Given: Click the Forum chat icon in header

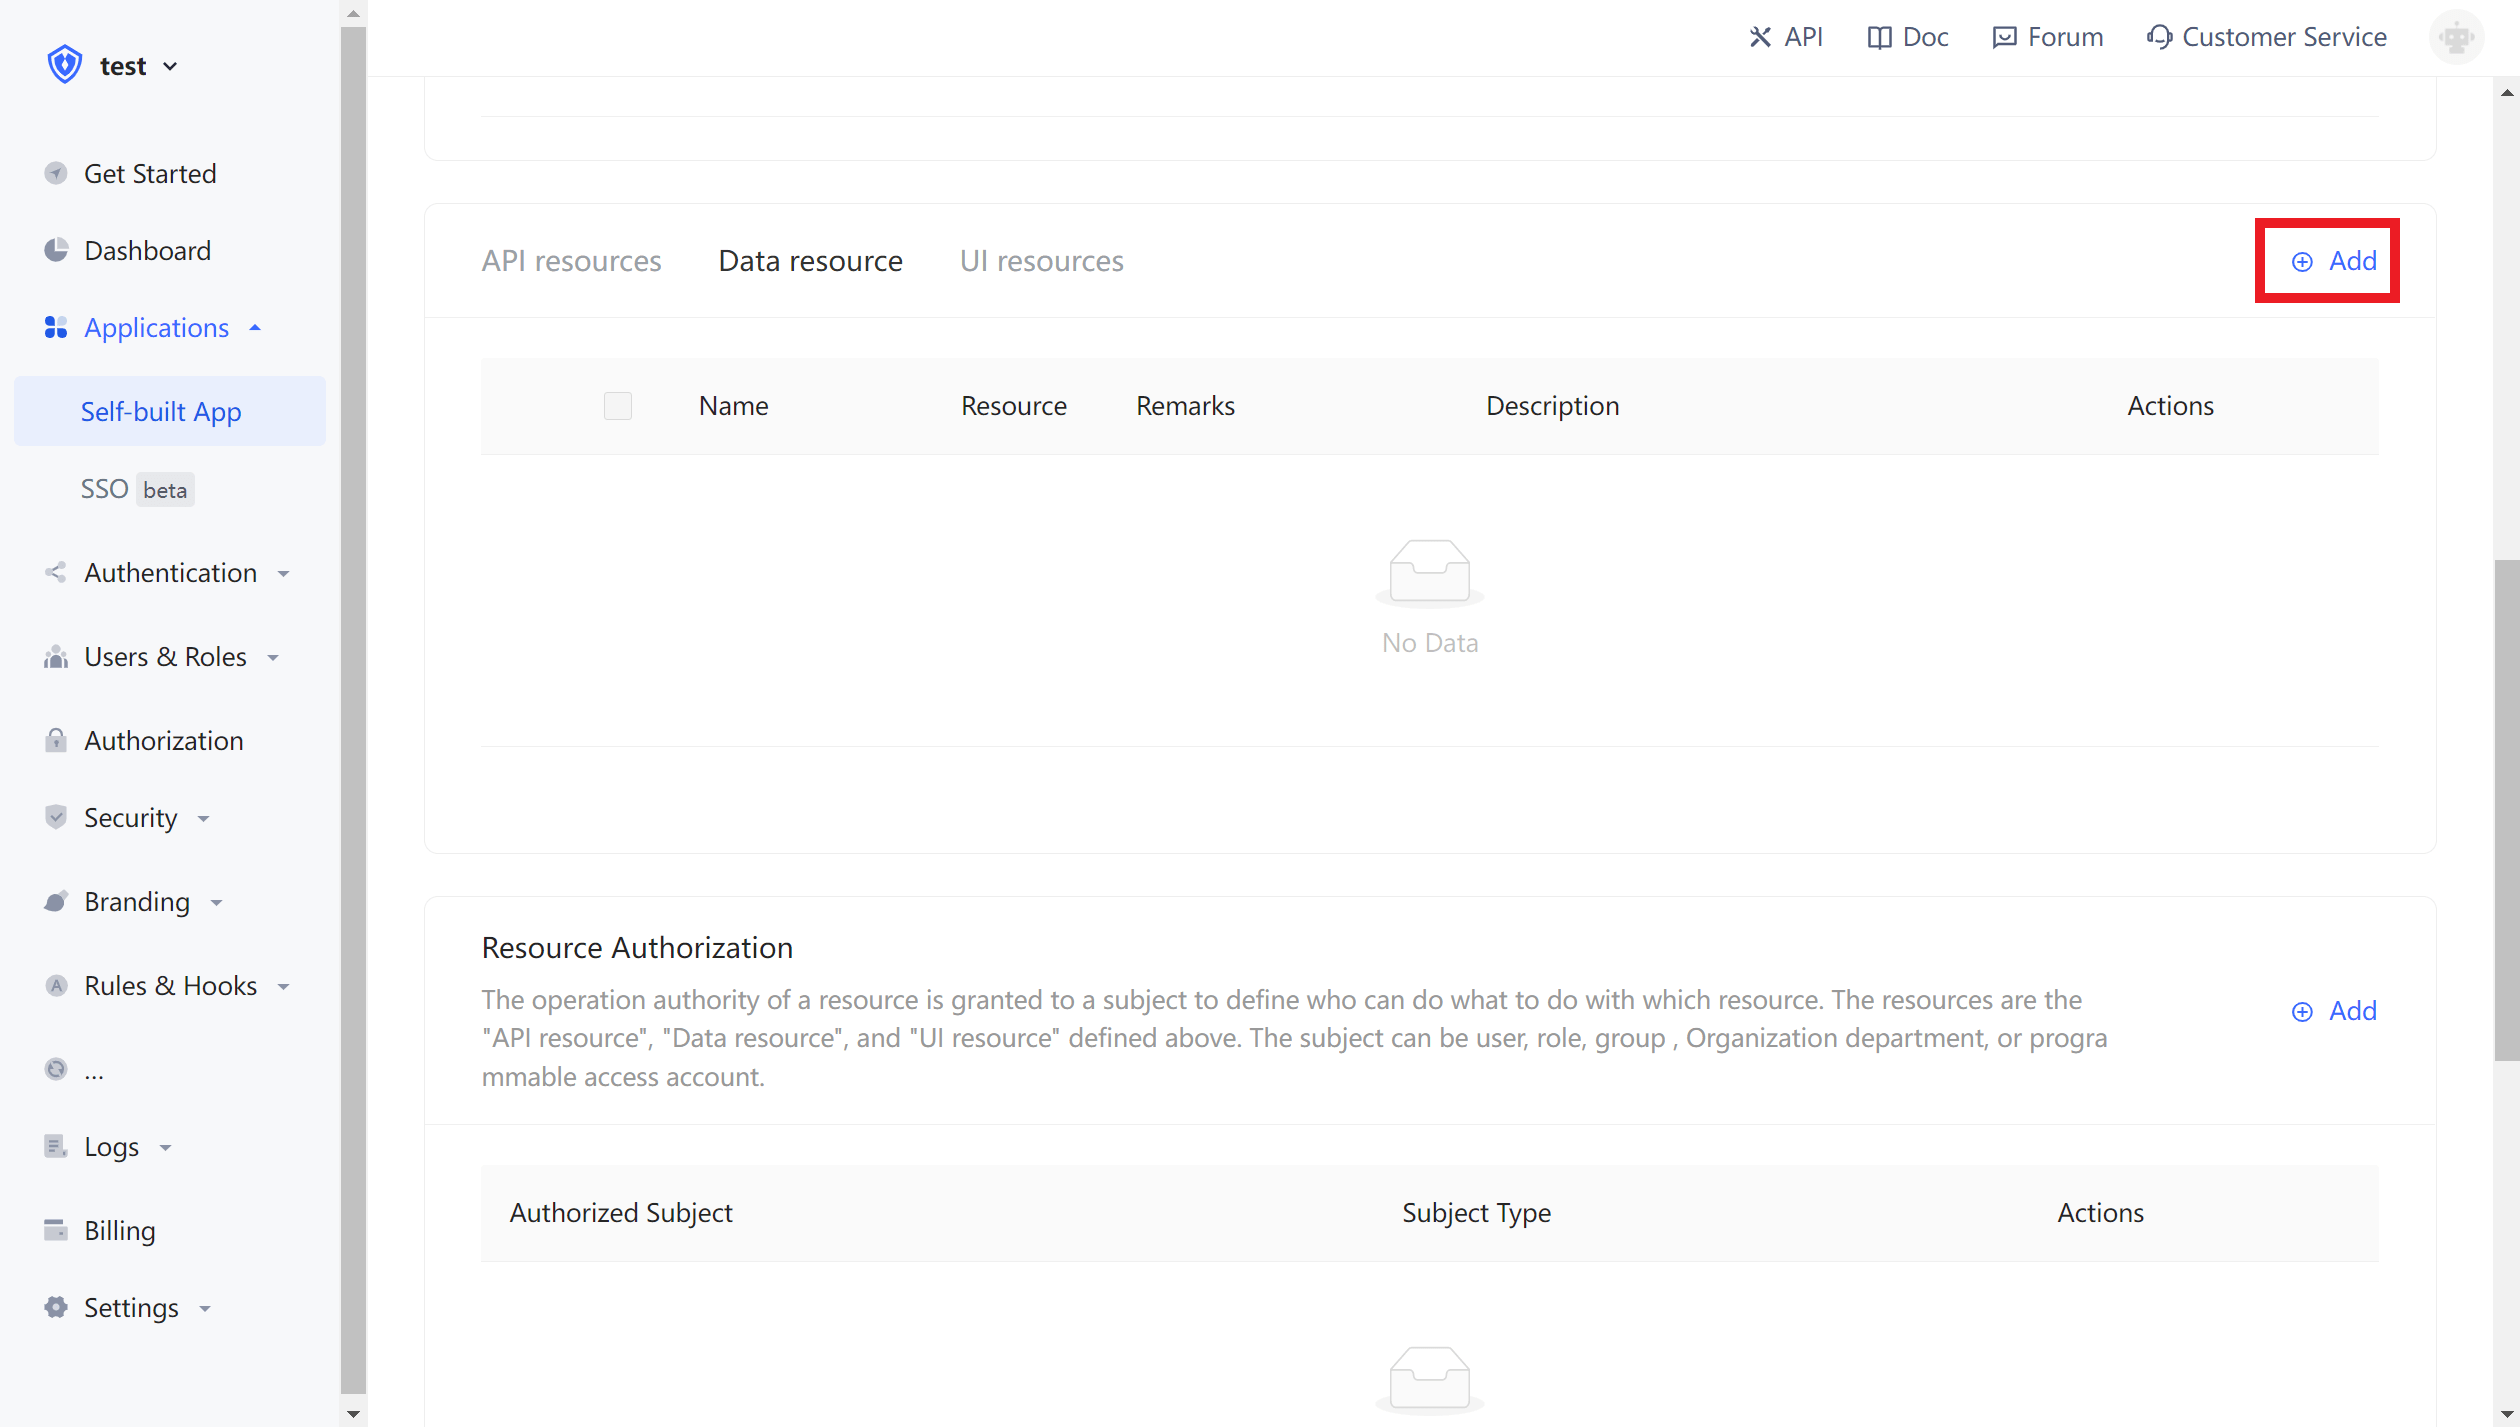Looking at the screenshot, I should tap(2004, 37).
